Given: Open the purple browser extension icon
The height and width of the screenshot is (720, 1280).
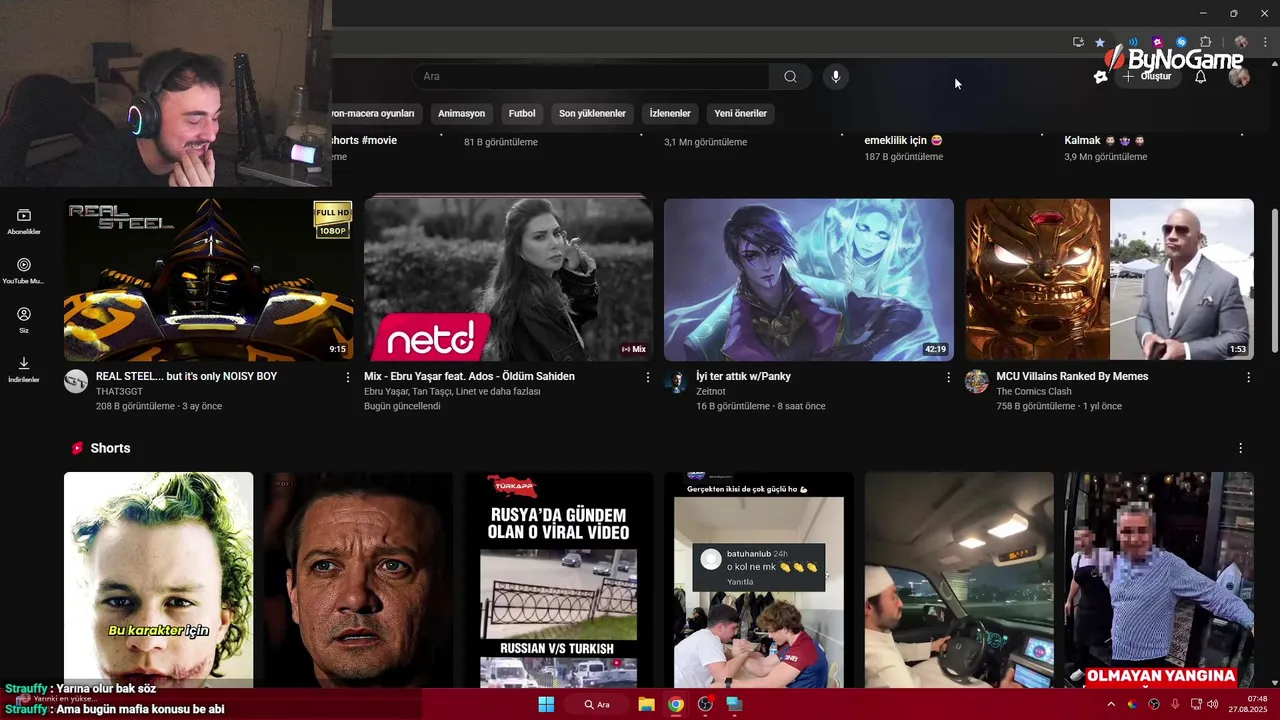Looking at the screenshot, I should tap(1157, 42).
